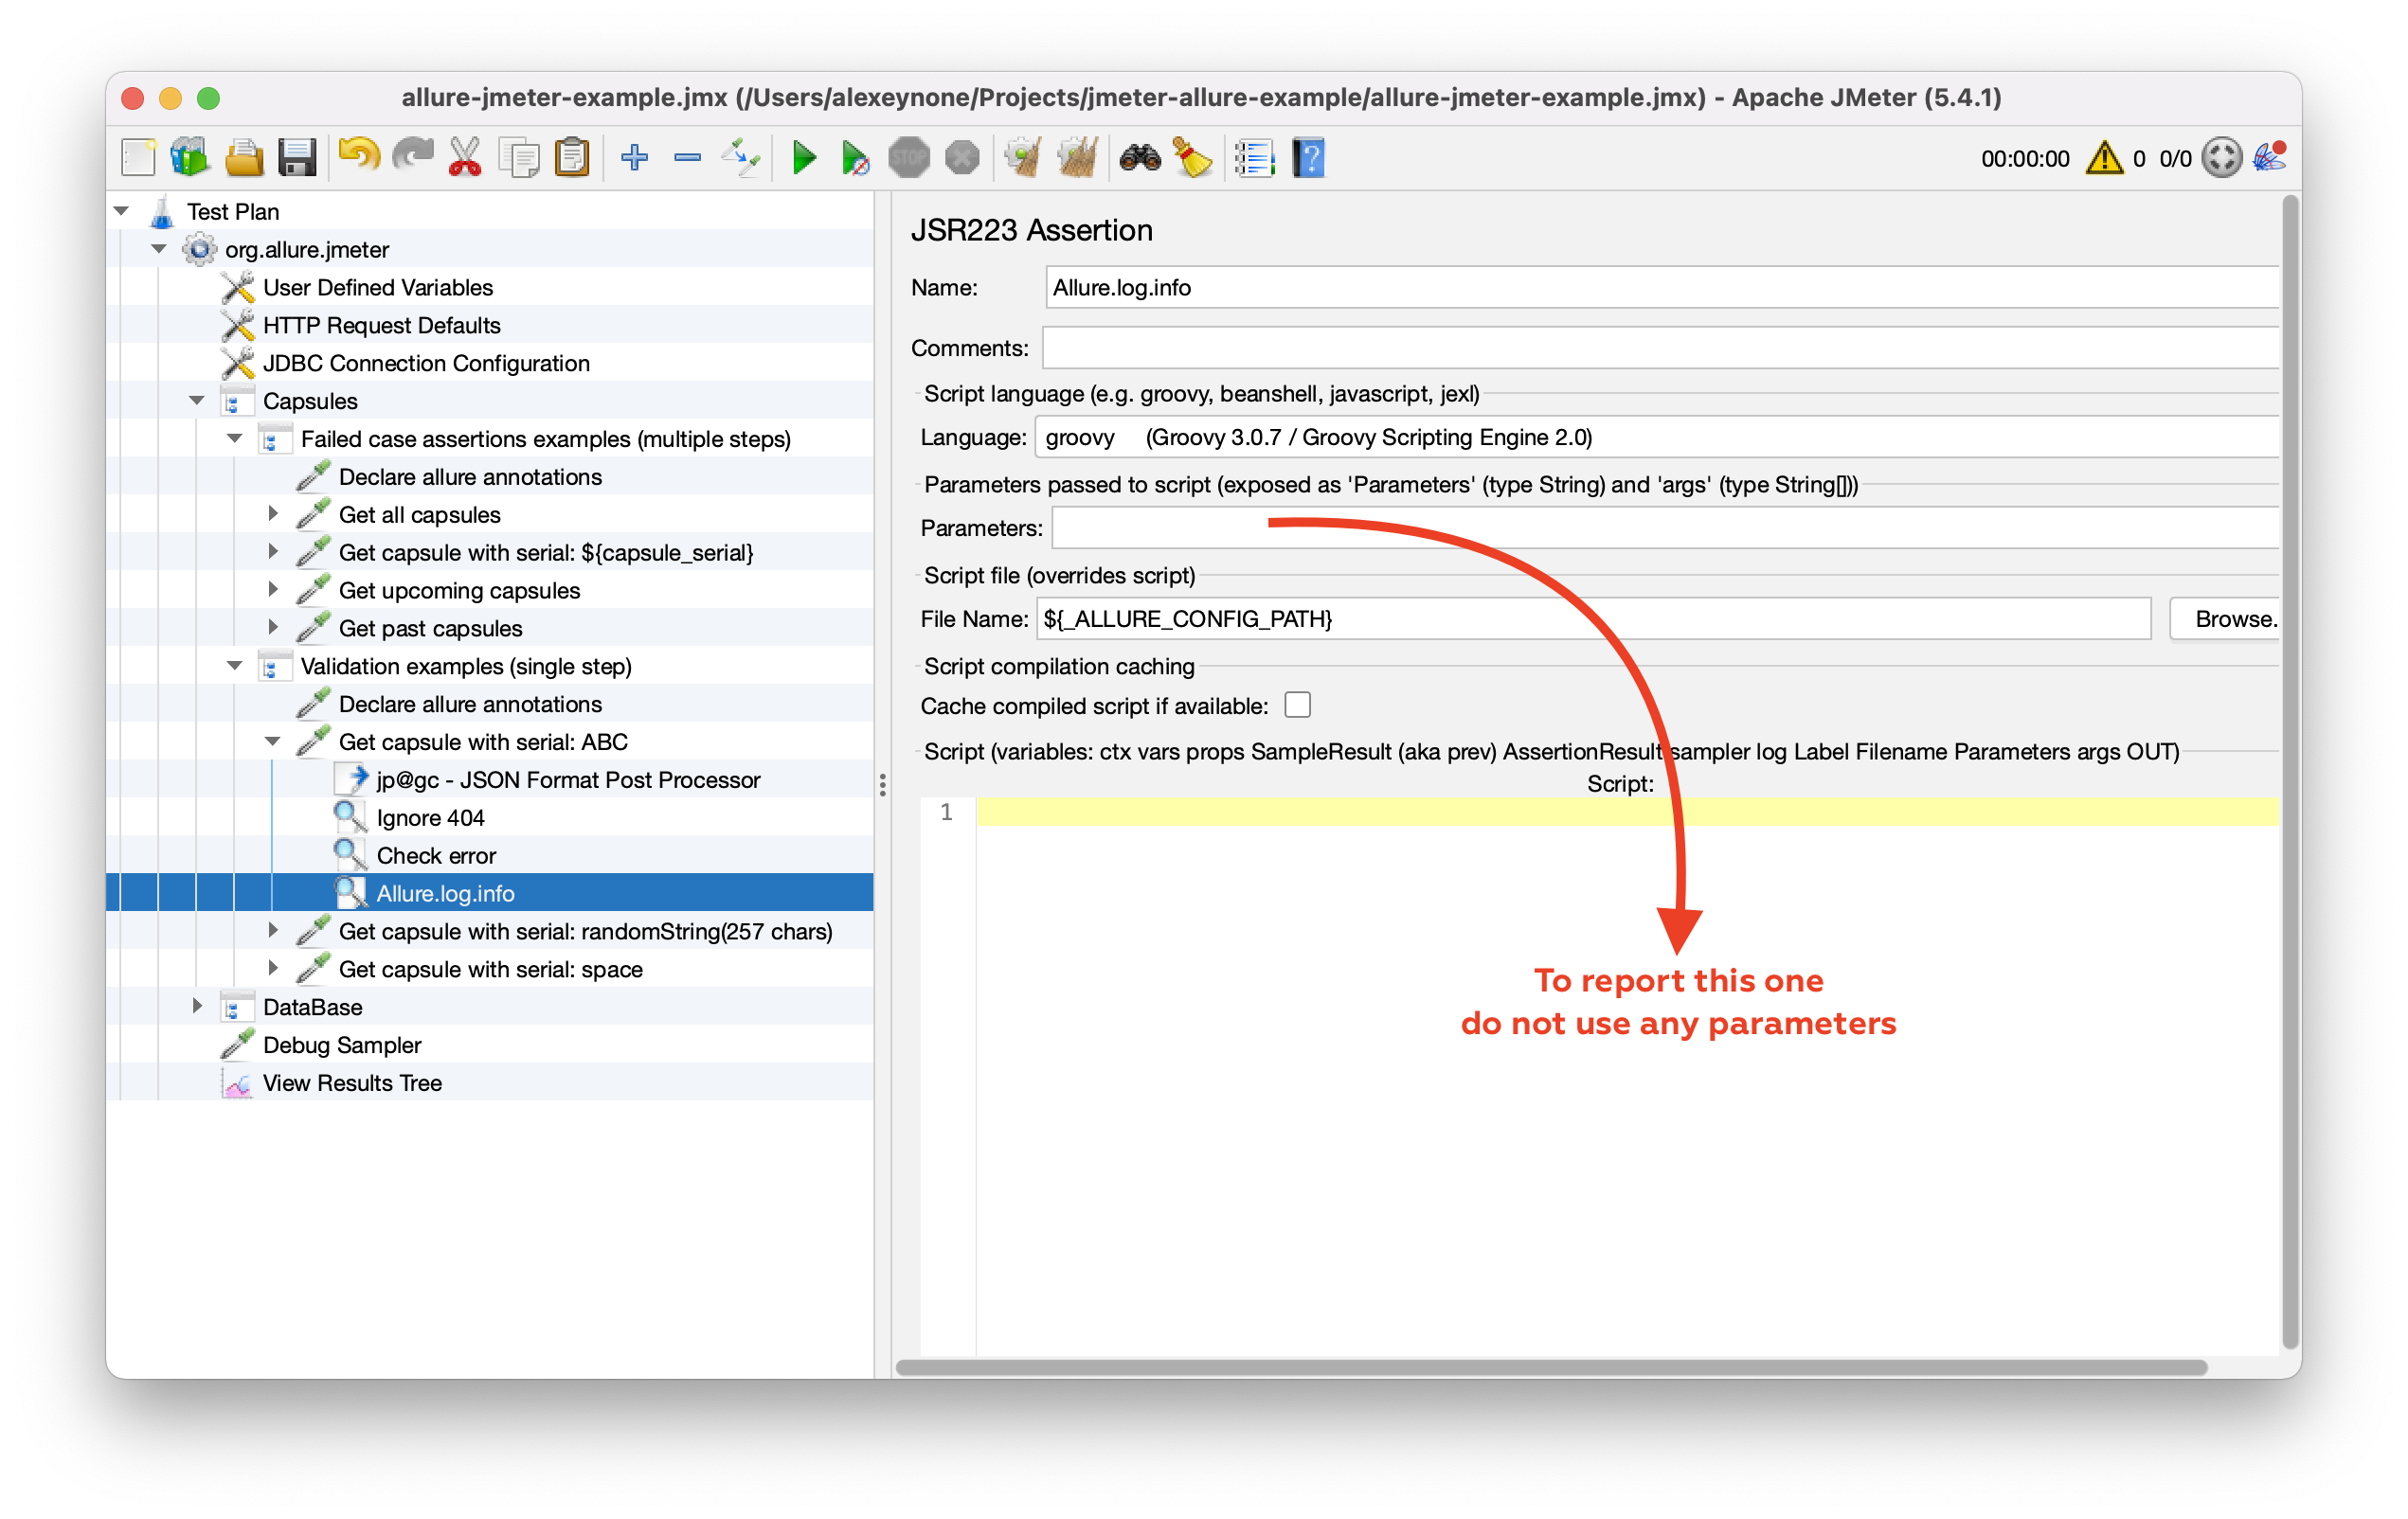This screenshot has width=2408, height=1519.
Task: Expand the DataBase tree node
Action: (197, 1006)
